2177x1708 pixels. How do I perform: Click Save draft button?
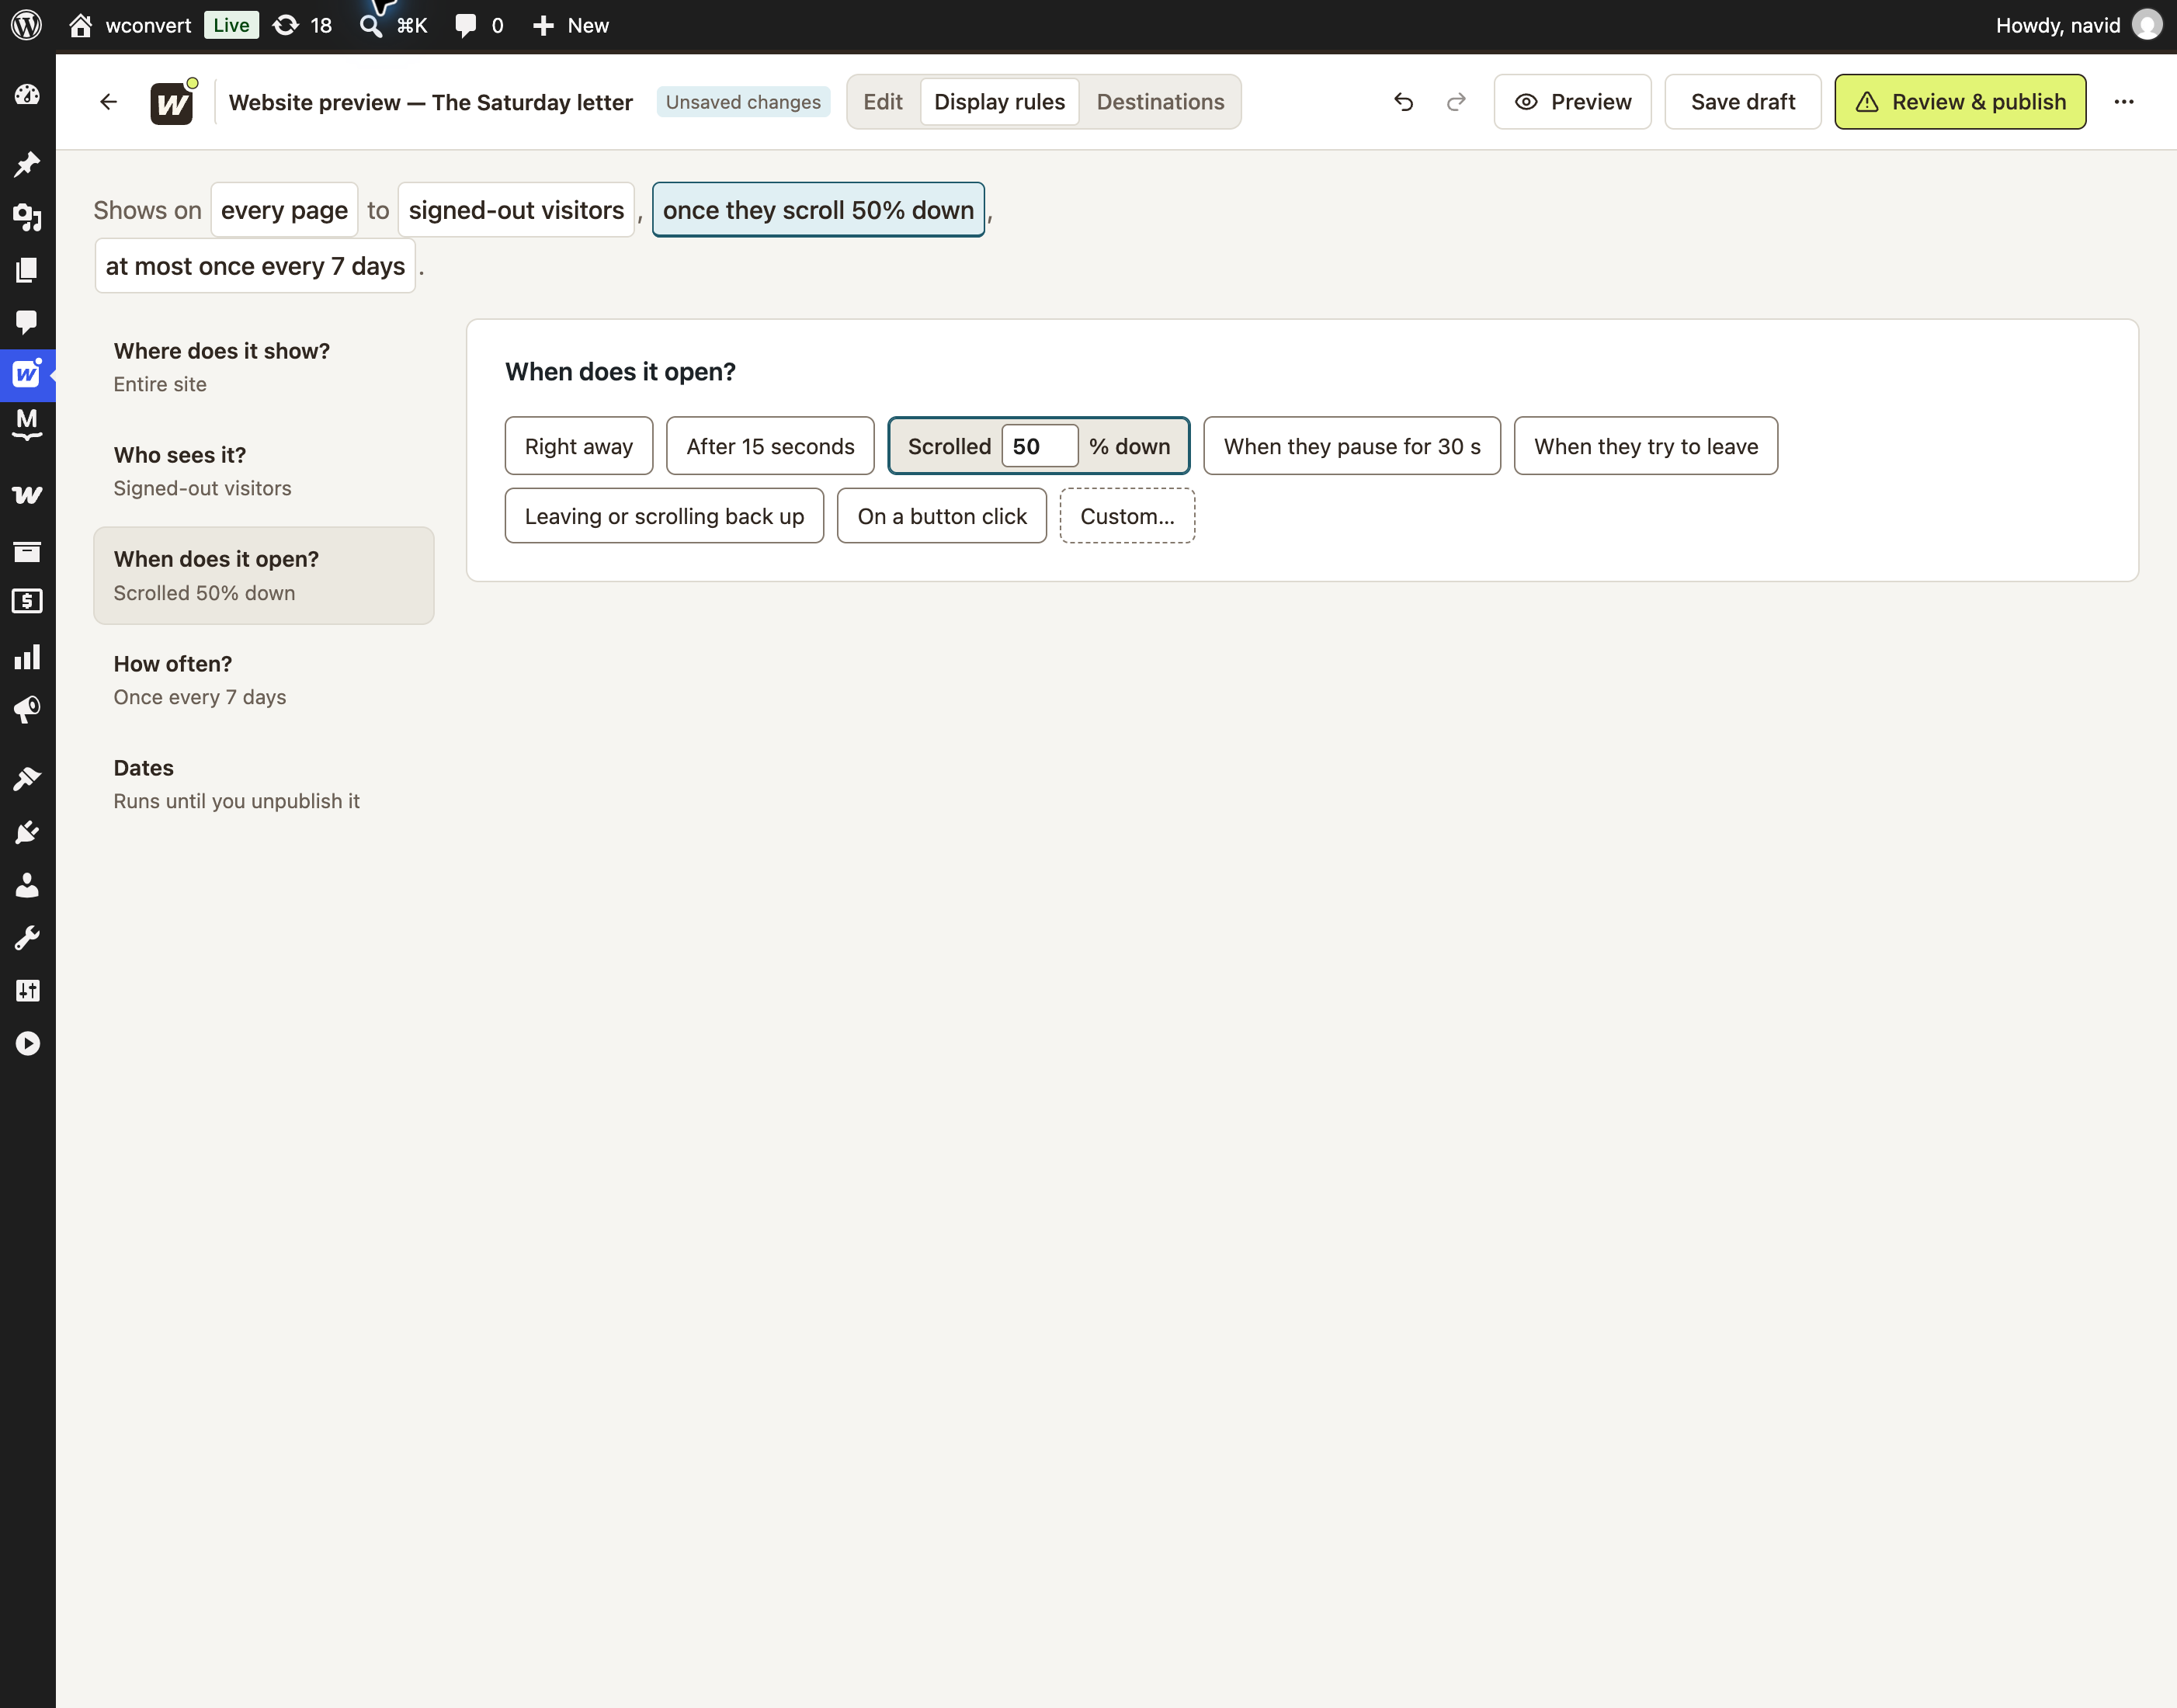click(1743, 102)
